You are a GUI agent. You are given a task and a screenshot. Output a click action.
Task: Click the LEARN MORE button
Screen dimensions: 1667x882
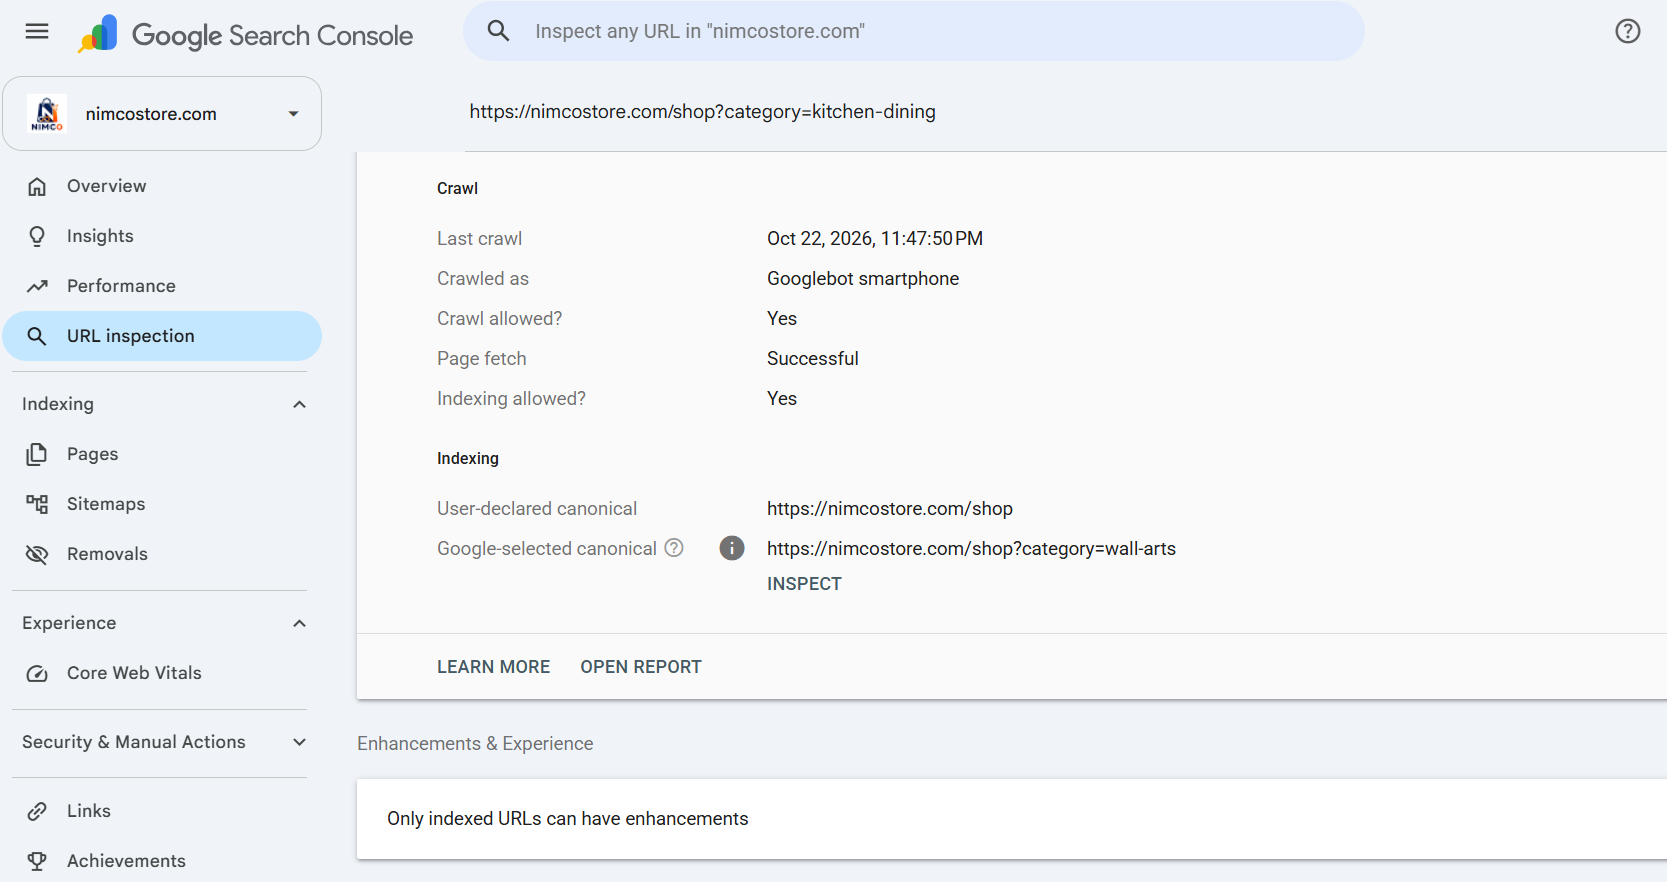pos(494,667)
